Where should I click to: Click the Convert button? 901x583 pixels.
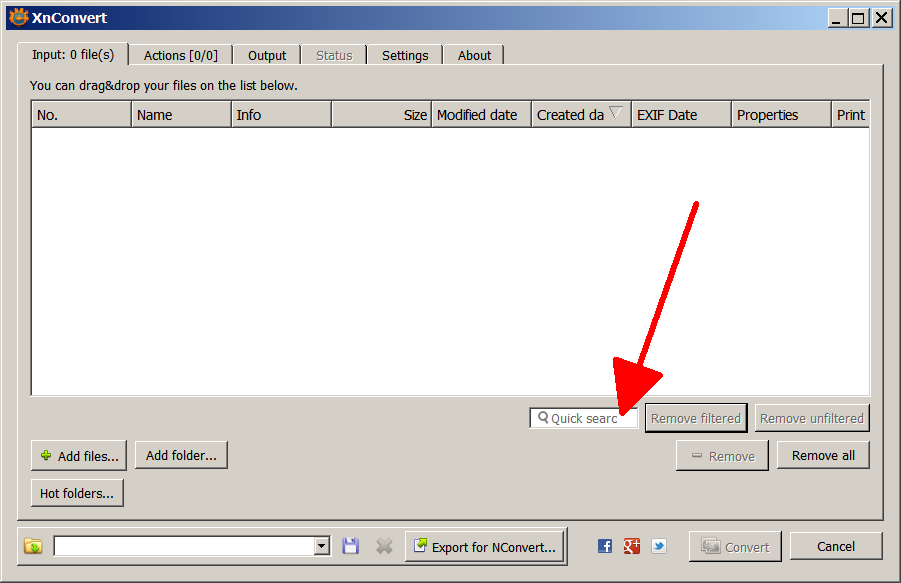(x=735, y=547)
